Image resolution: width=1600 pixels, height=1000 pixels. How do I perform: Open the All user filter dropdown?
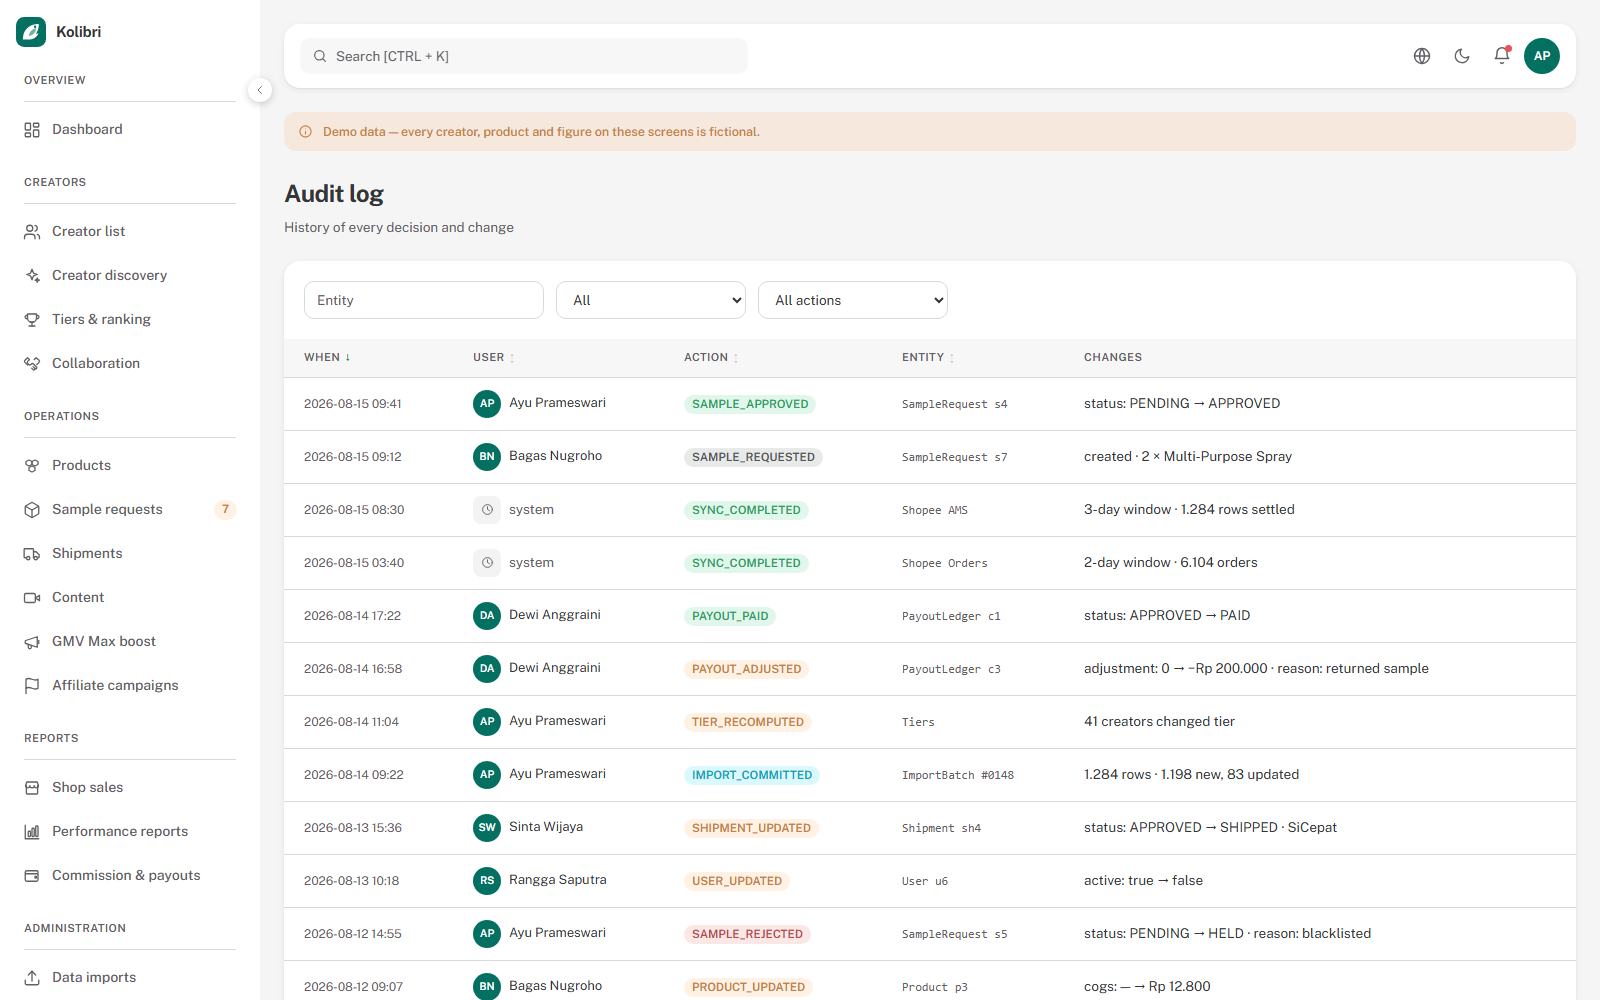tap(651, 300)
